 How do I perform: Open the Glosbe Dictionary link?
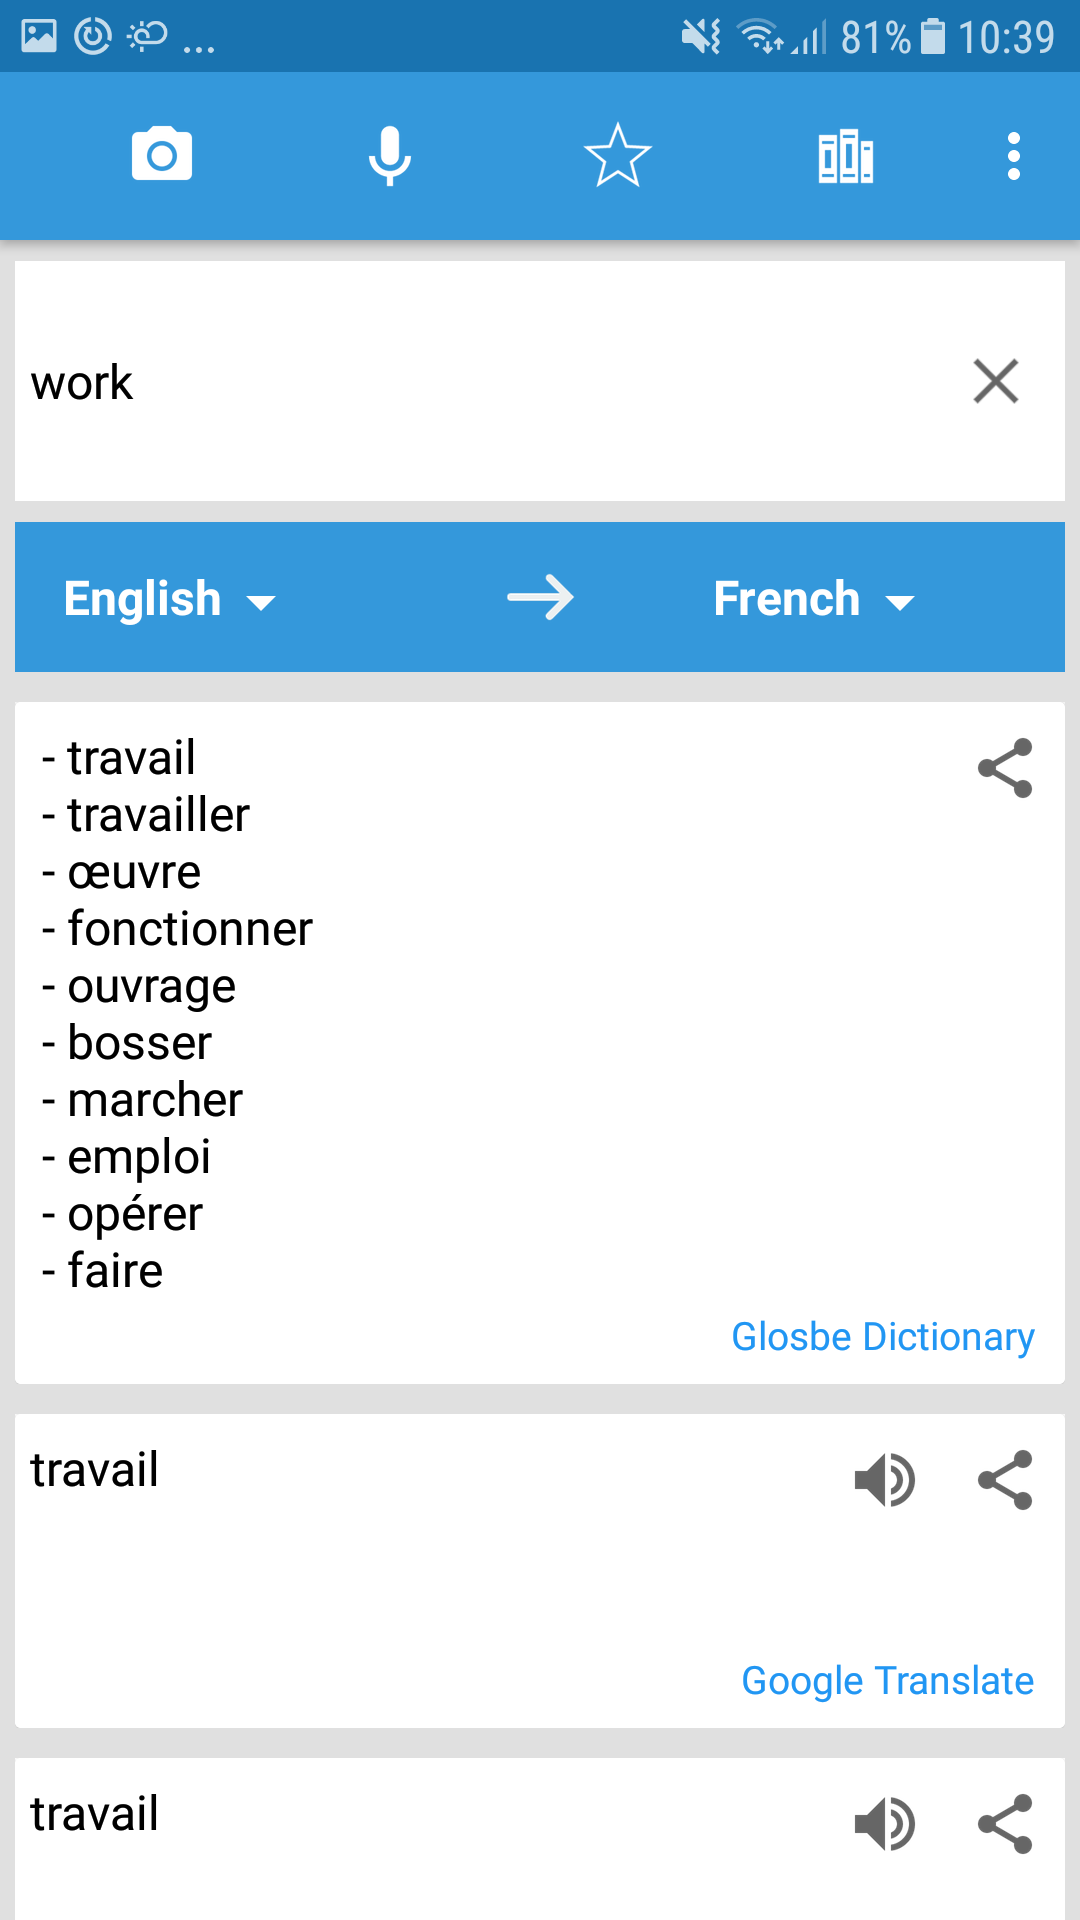883,1336
